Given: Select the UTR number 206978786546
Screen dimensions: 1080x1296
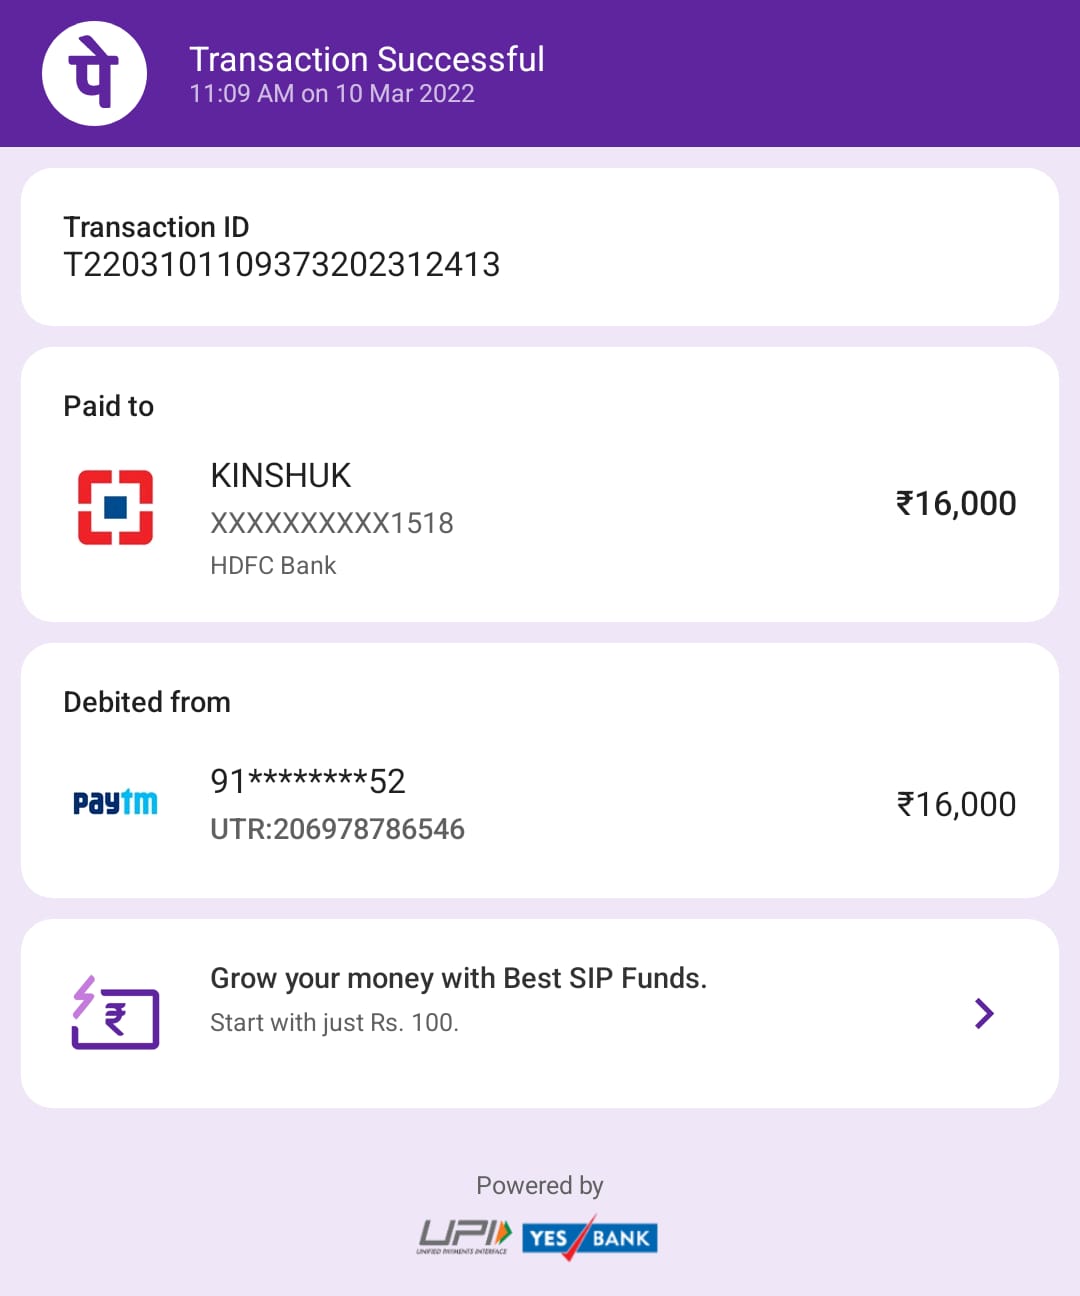Looking at the screenshot, I should pyautogui.click(x=337, y=829).
